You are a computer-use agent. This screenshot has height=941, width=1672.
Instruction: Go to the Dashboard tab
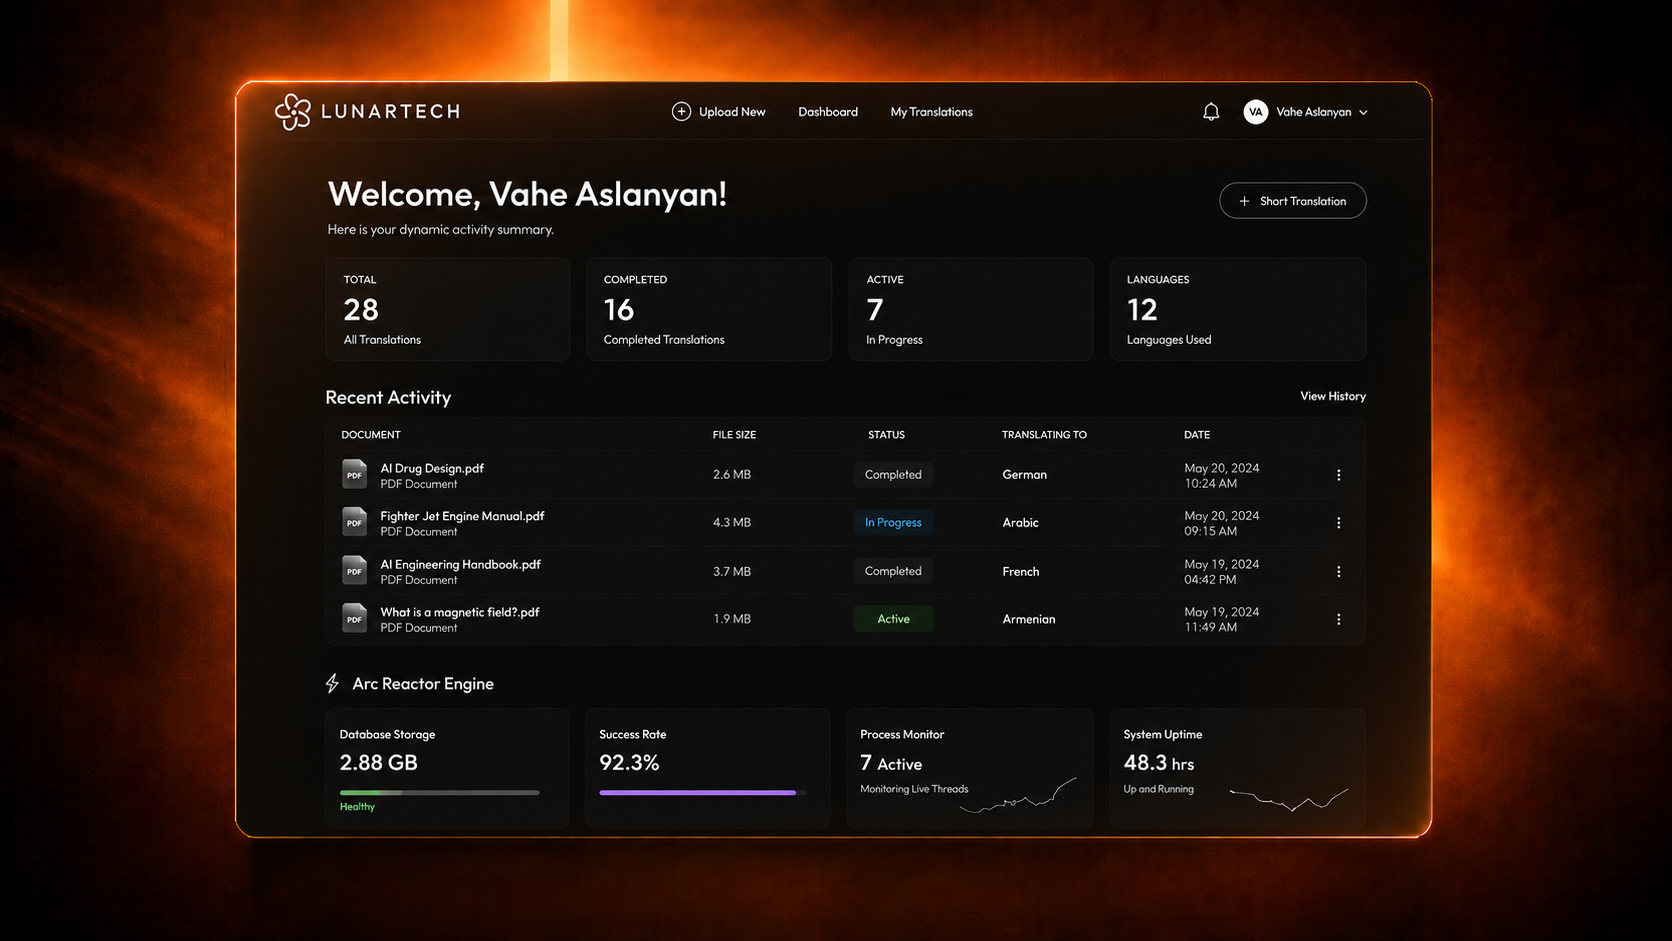click(x=828, y=112)
